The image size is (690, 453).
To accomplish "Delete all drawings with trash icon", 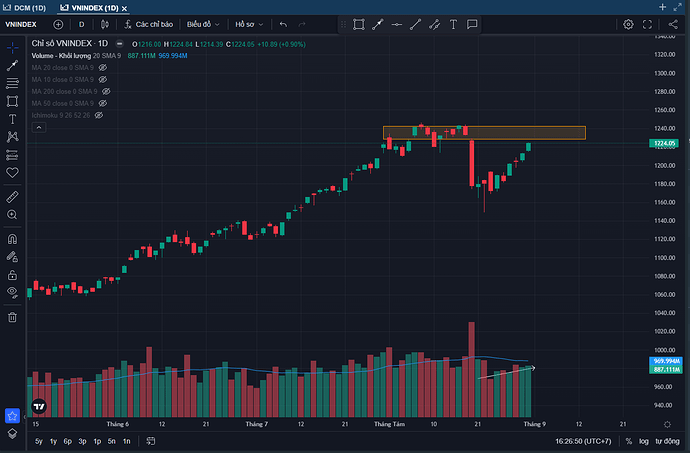I will [13, 317].
